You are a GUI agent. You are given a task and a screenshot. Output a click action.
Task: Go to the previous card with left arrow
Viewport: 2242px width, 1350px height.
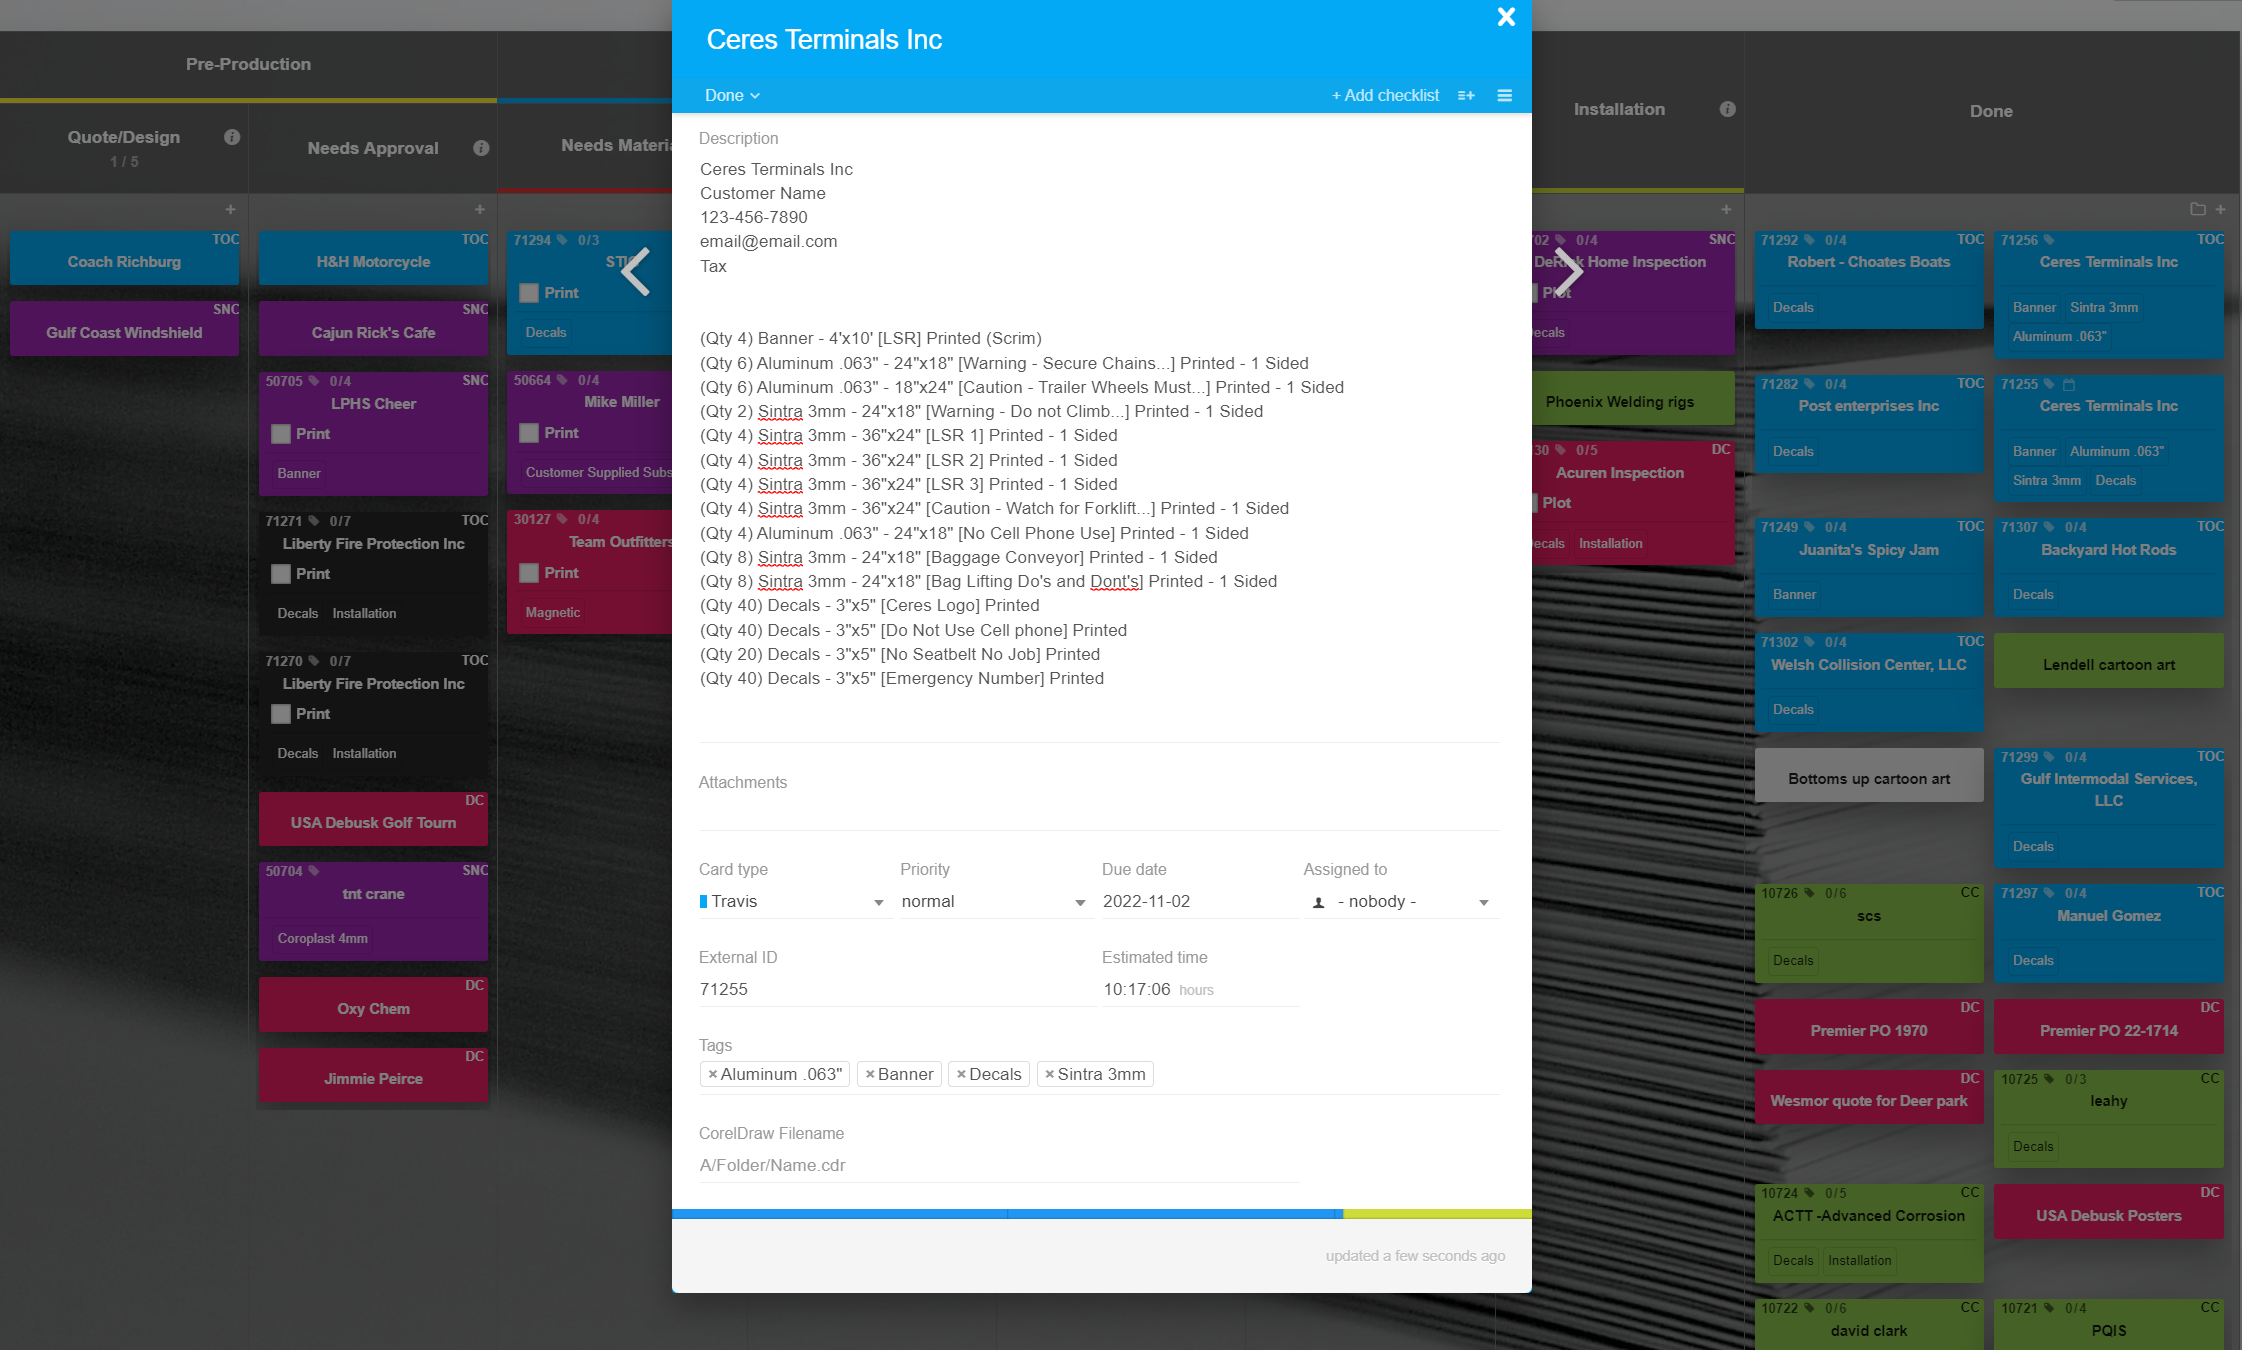pos(636,271)
